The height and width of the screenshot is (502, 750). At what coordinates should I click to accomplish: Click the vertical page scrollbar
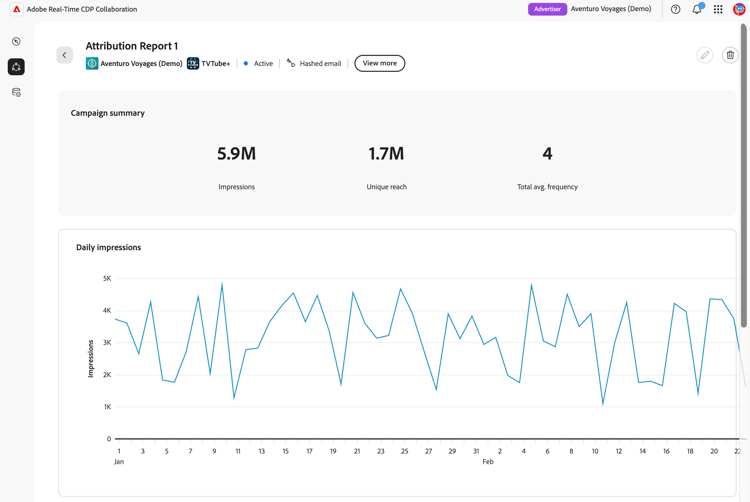744,175
